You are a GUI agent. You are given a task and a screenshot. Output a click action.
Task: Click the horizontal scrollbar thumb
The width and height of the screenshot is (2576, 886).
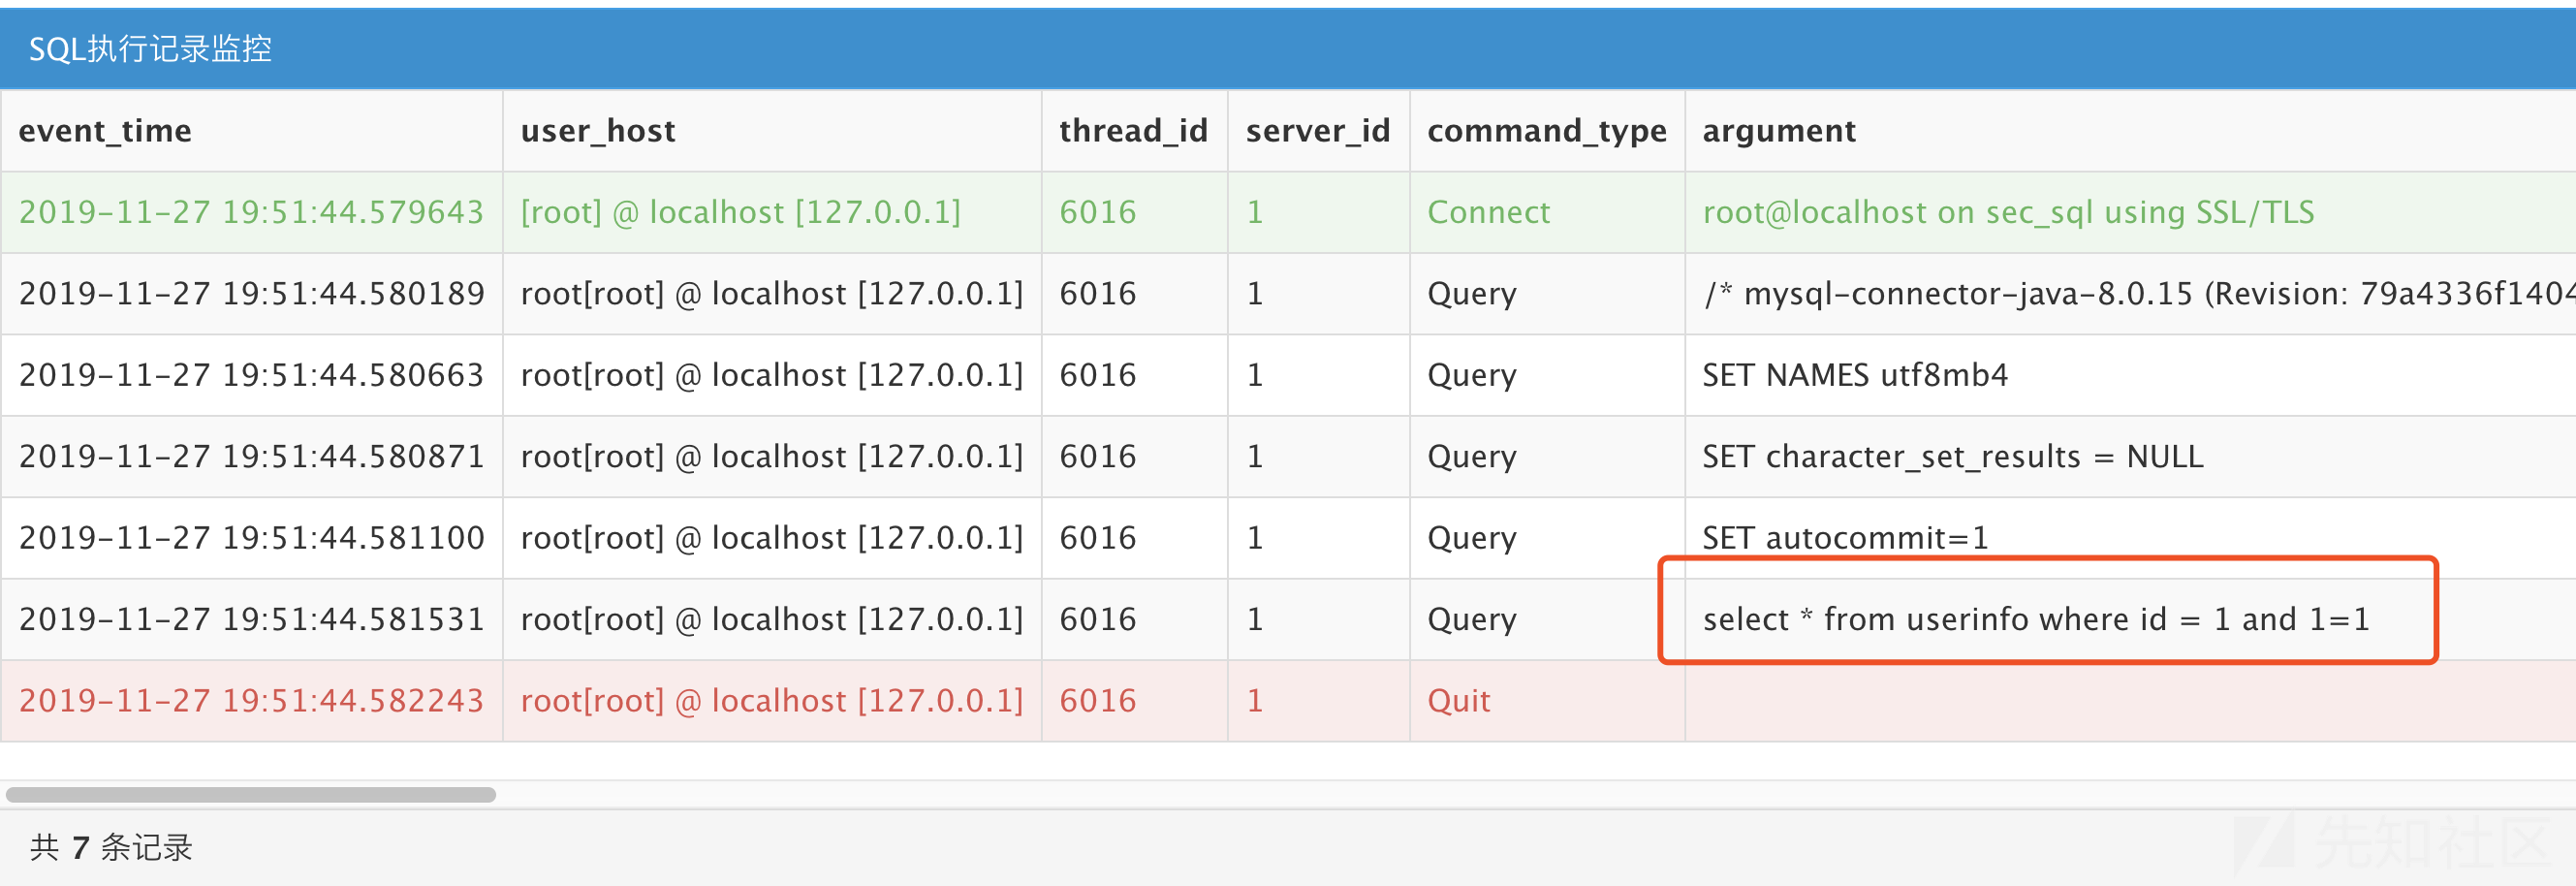(250, 795)
